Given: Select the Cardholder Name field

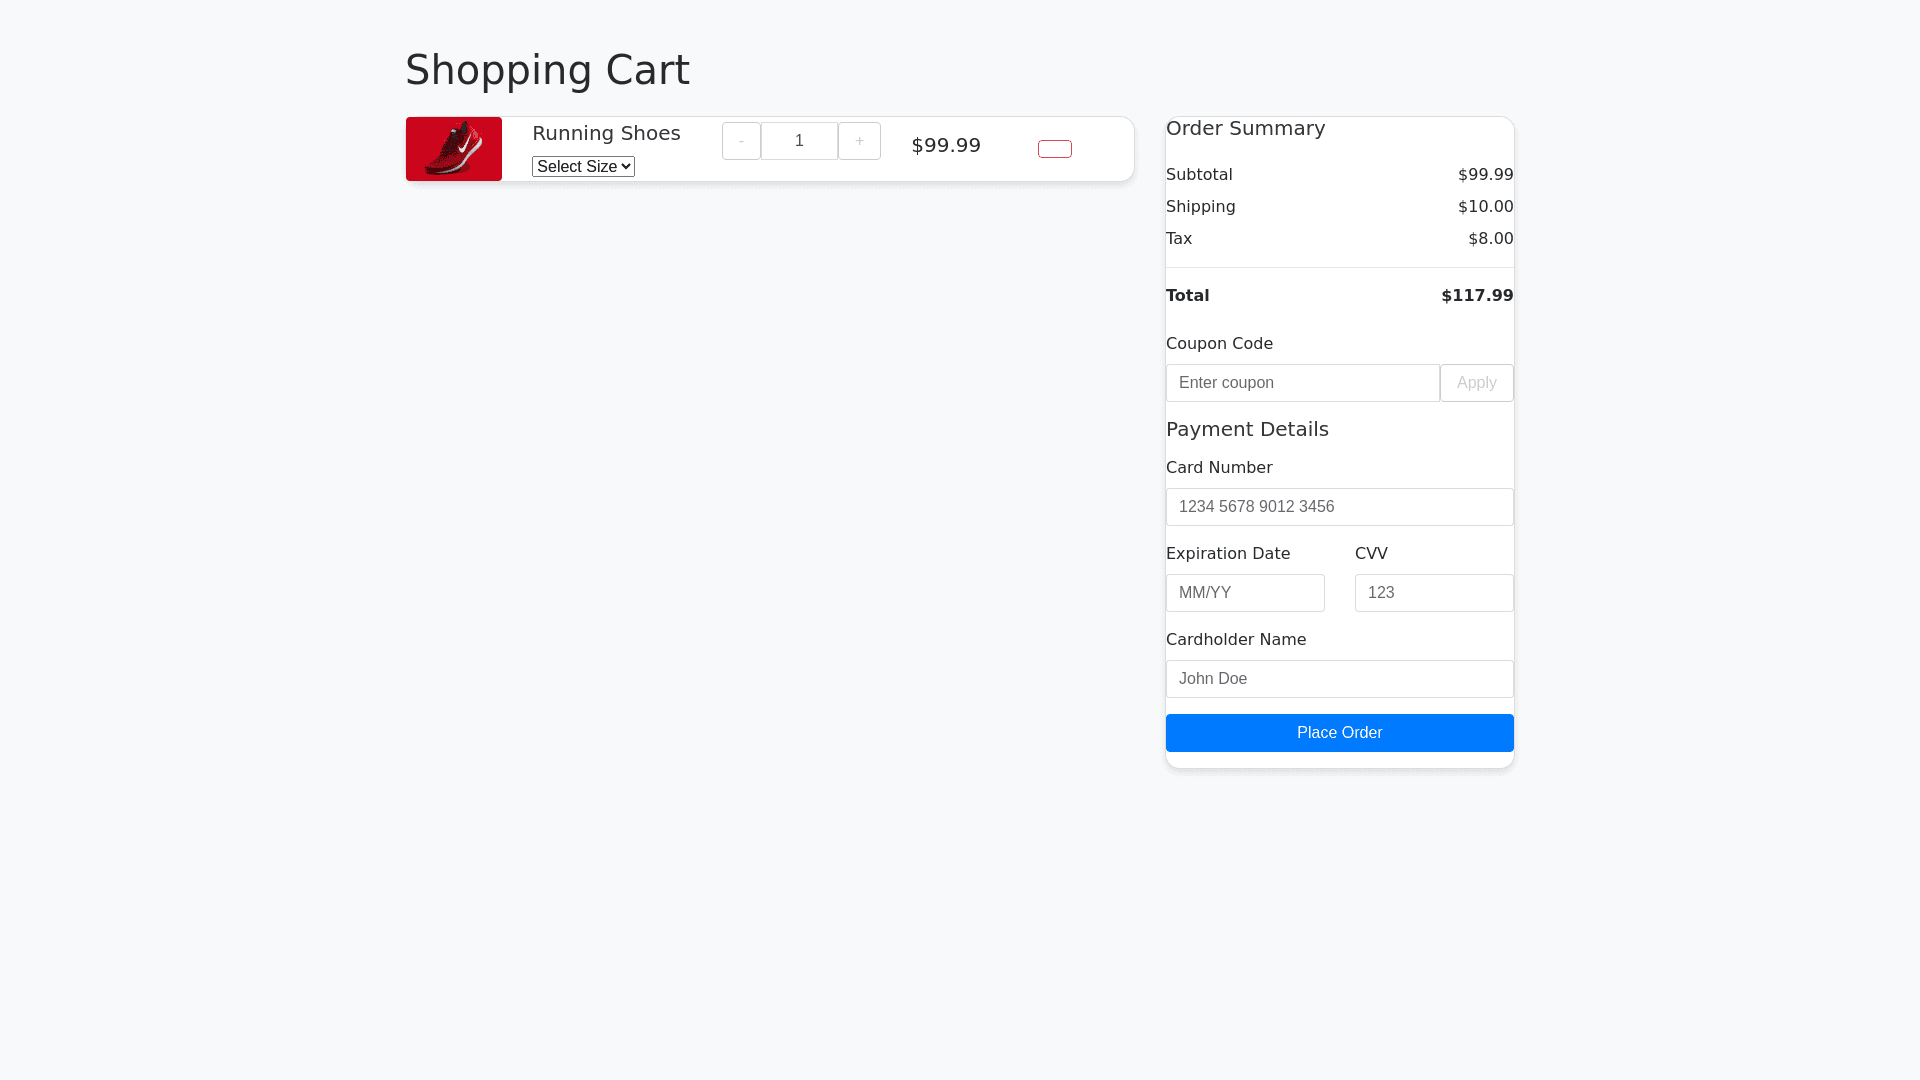Looking at the screenshot, I should (1339, 679).
